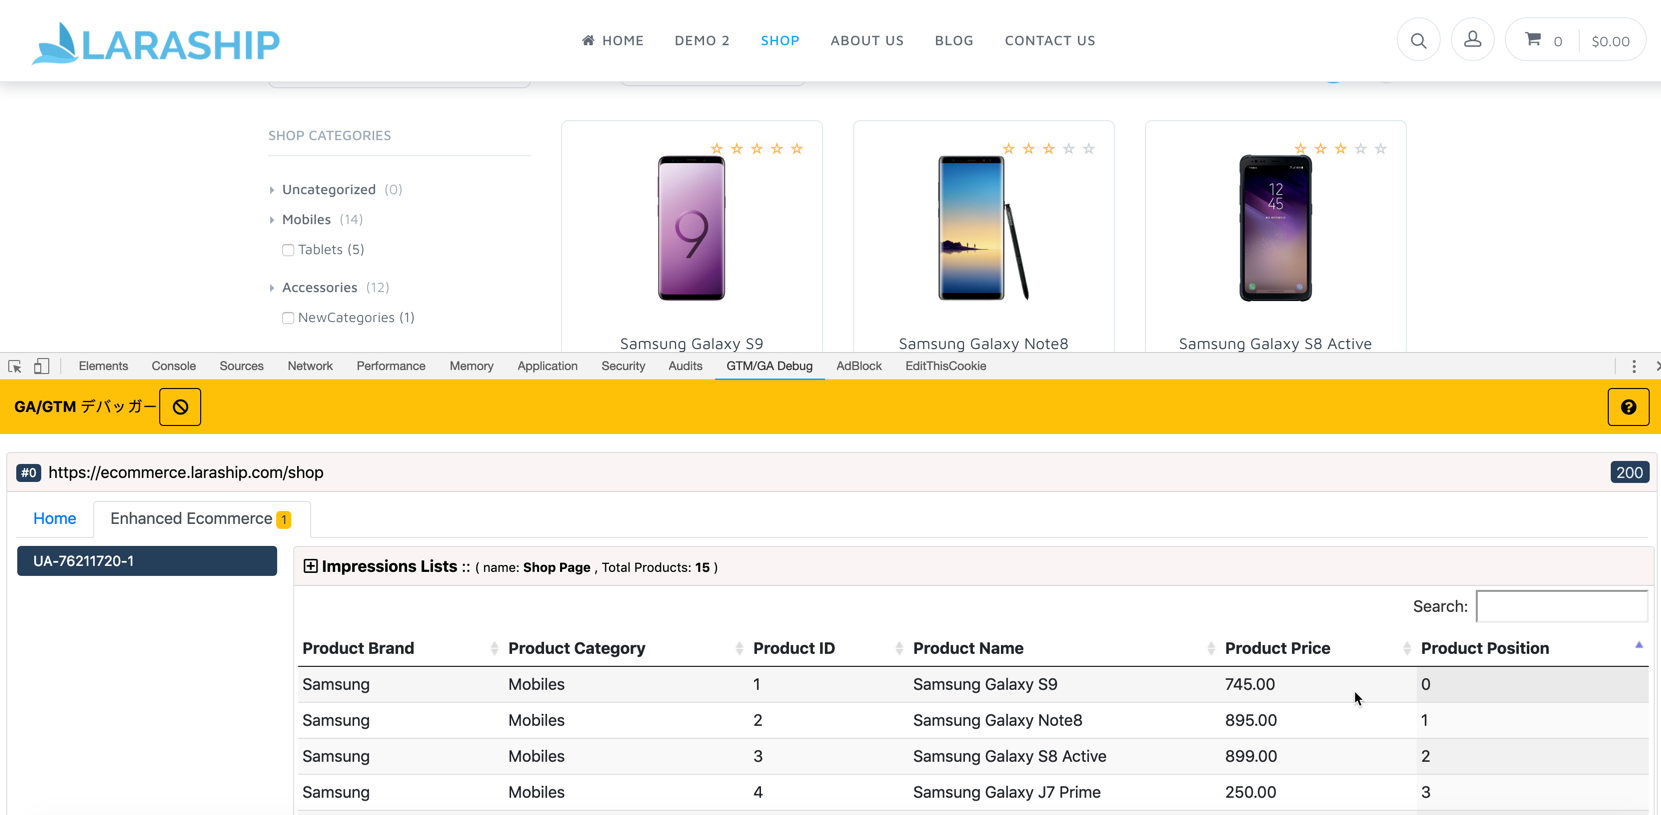This screenshot has width=1661, height=815.
Task: Click the #0 request badge
Action: 28,473
